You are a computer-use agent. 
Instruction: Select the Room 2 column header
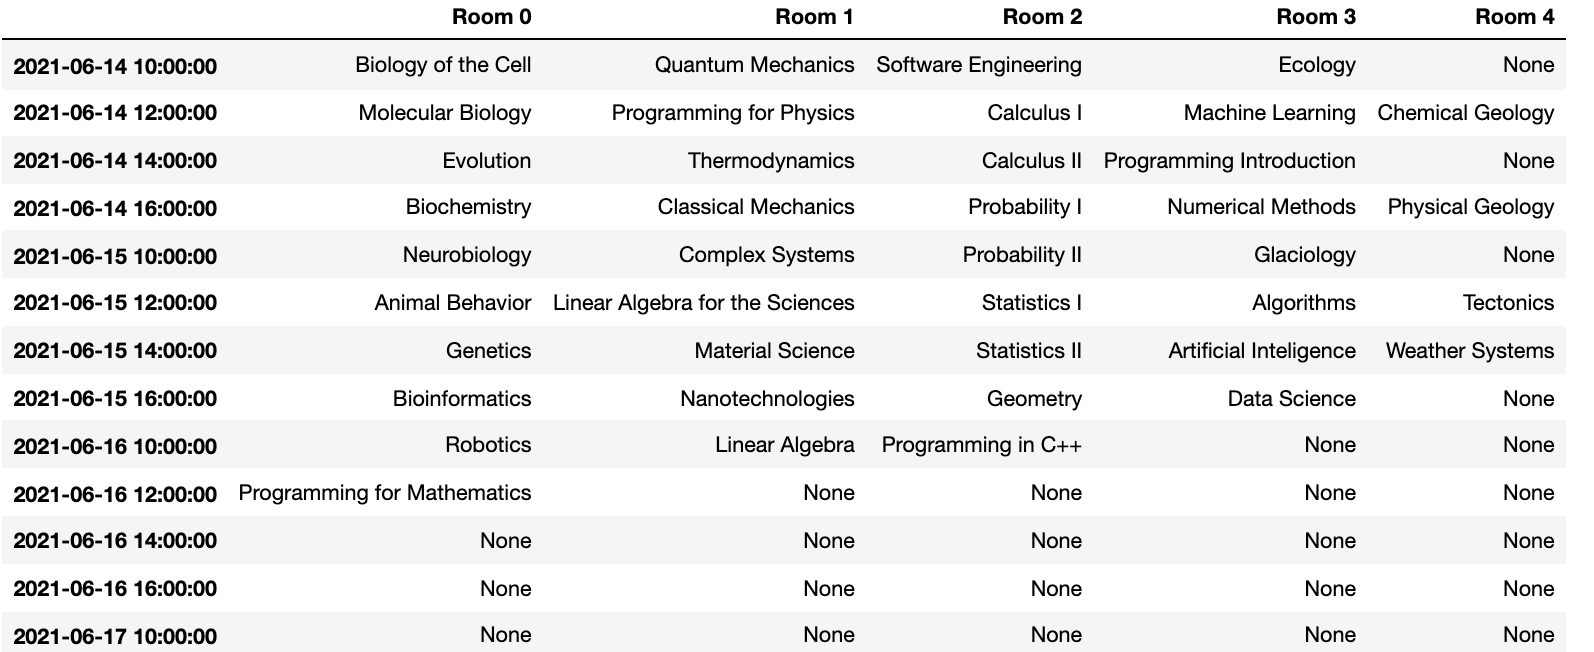click(1042, 17)
